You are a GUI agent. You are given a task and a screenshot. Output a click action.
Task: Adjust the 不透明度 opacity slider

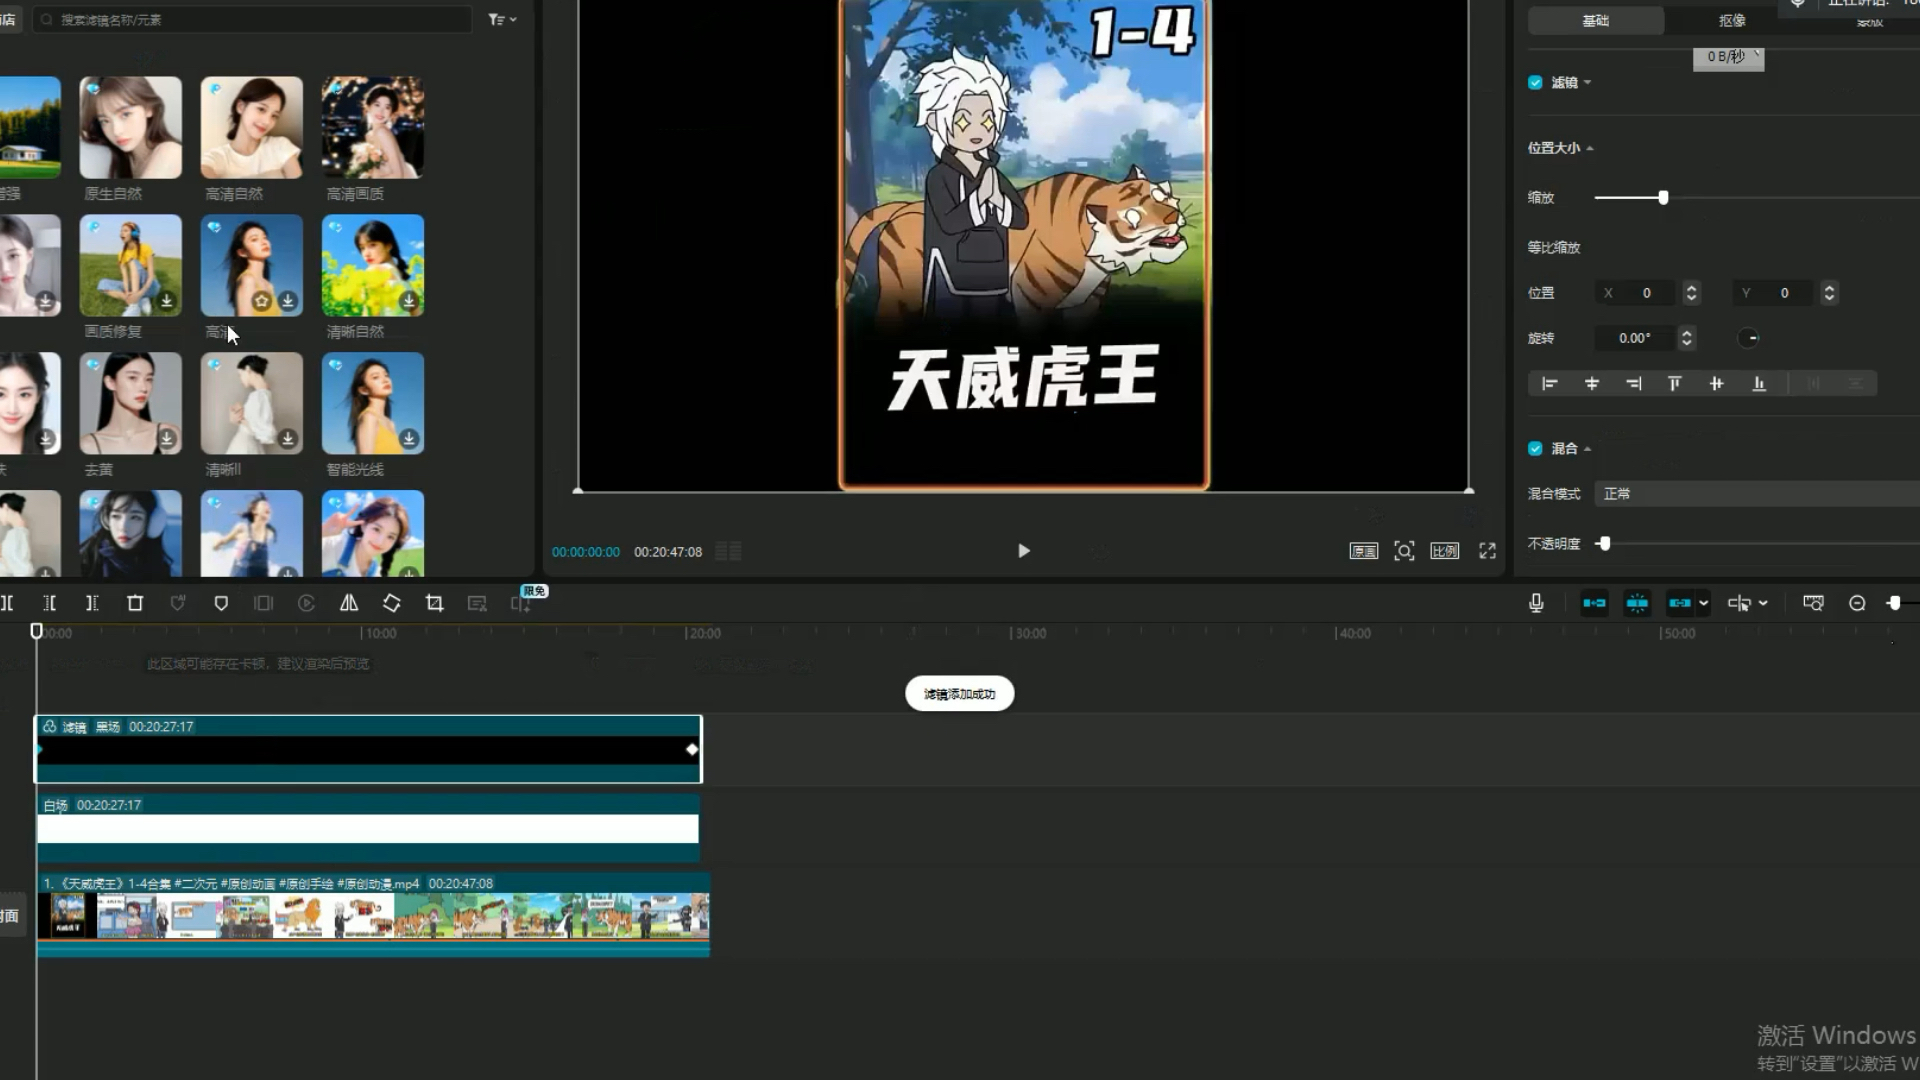click(1604, 544)
